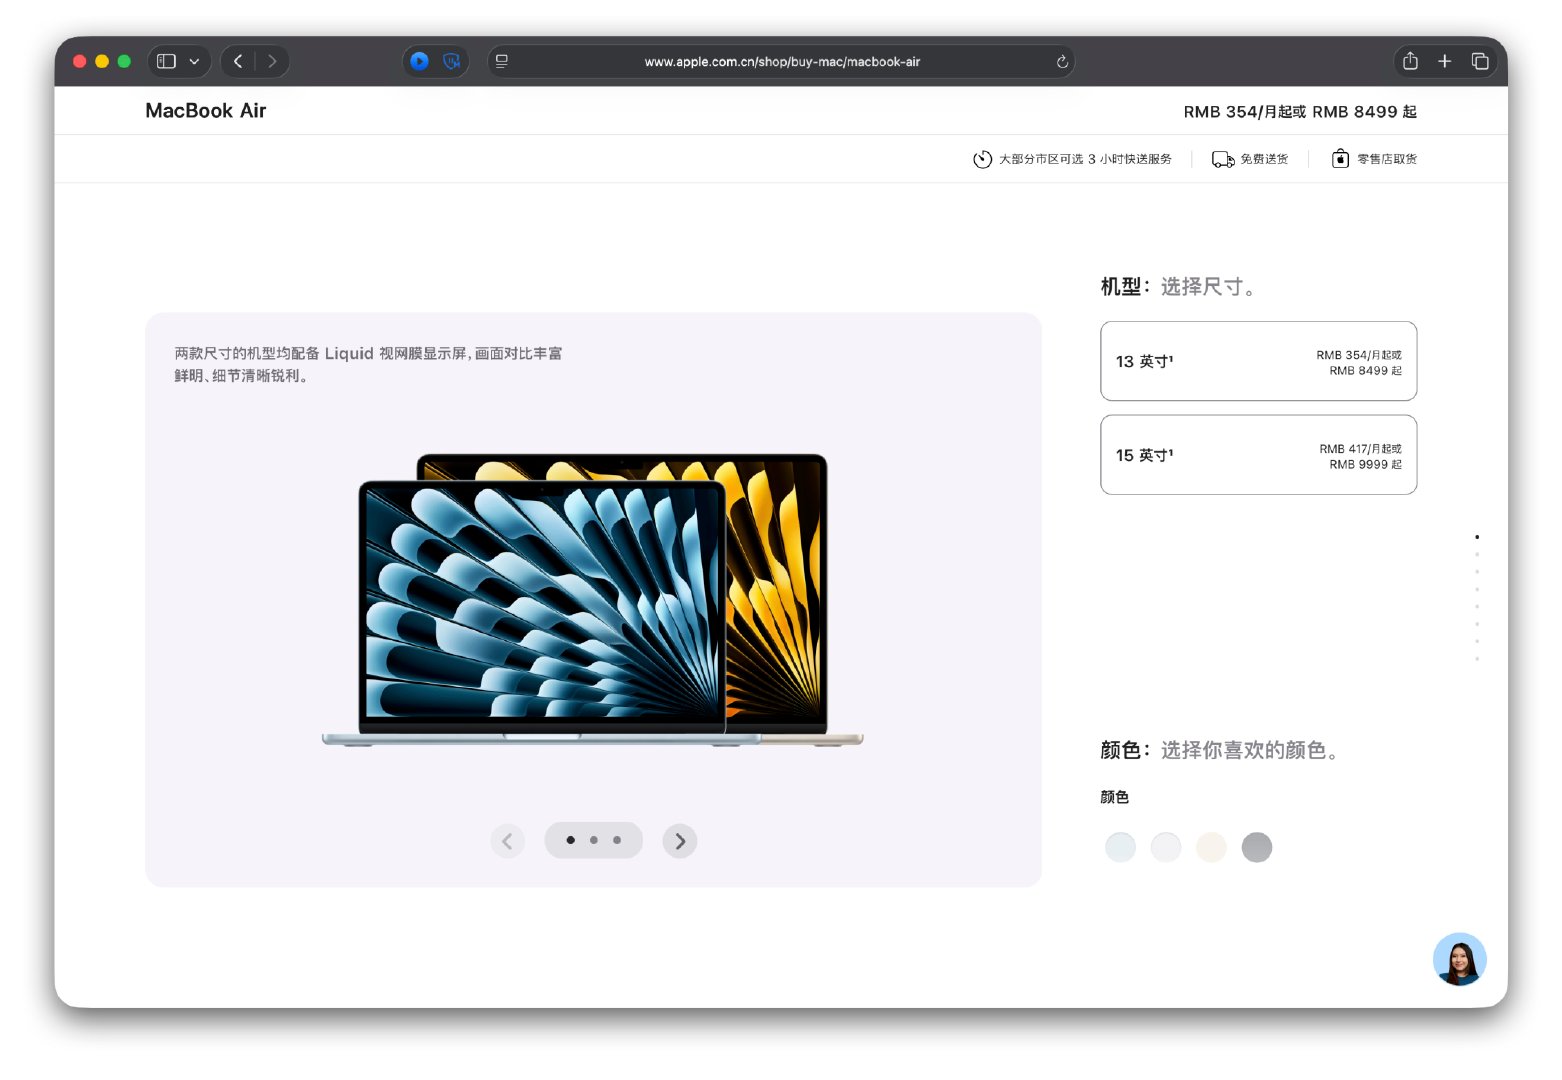
Task: Click the MacBook Air product image
Action: [x=593, y=600]
